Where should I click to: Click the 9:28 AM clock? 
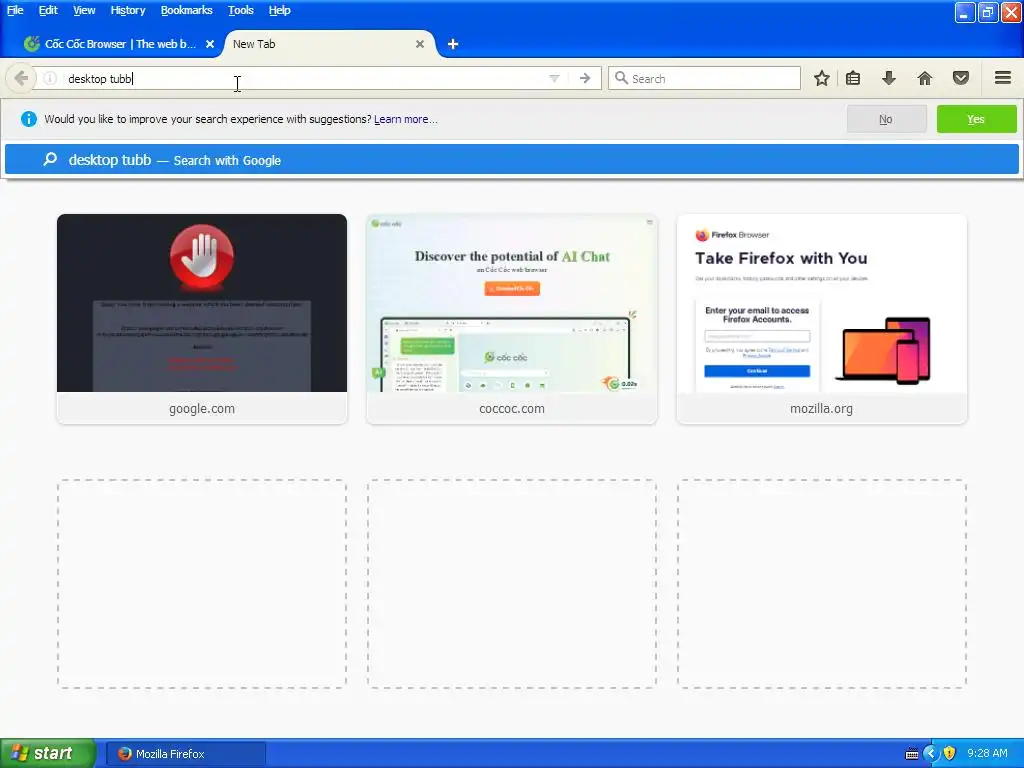[x=987, y=754]
